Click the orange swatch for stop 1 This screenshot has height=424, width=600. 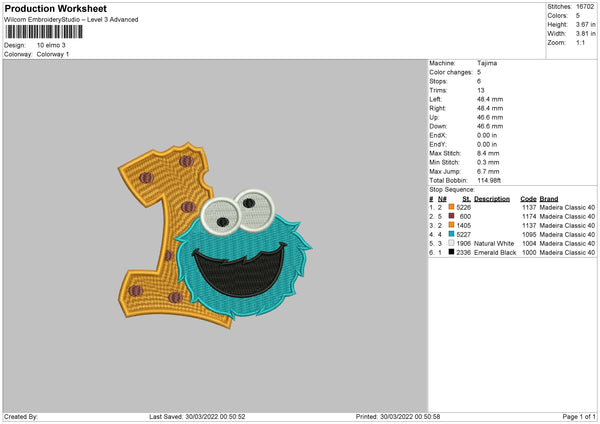point(452,207)
